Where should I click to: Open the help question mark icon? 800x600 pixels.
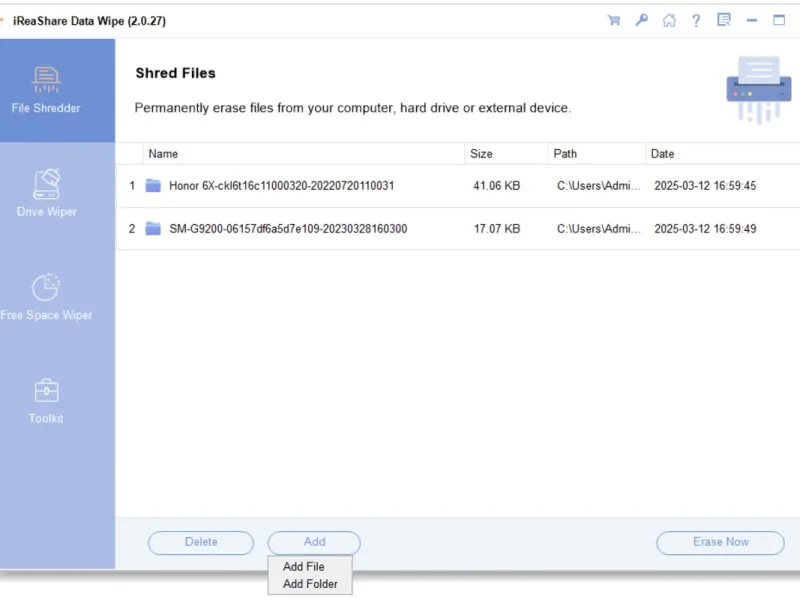pos(696,20)
